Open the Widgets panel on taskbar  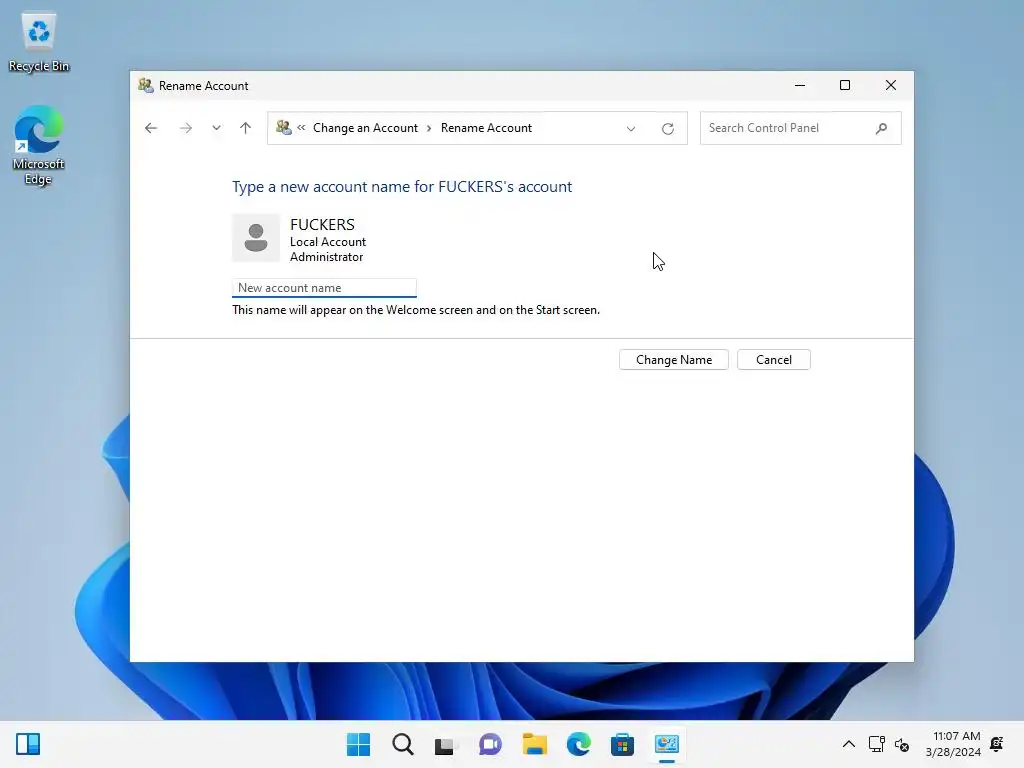[x=28, y=744]
